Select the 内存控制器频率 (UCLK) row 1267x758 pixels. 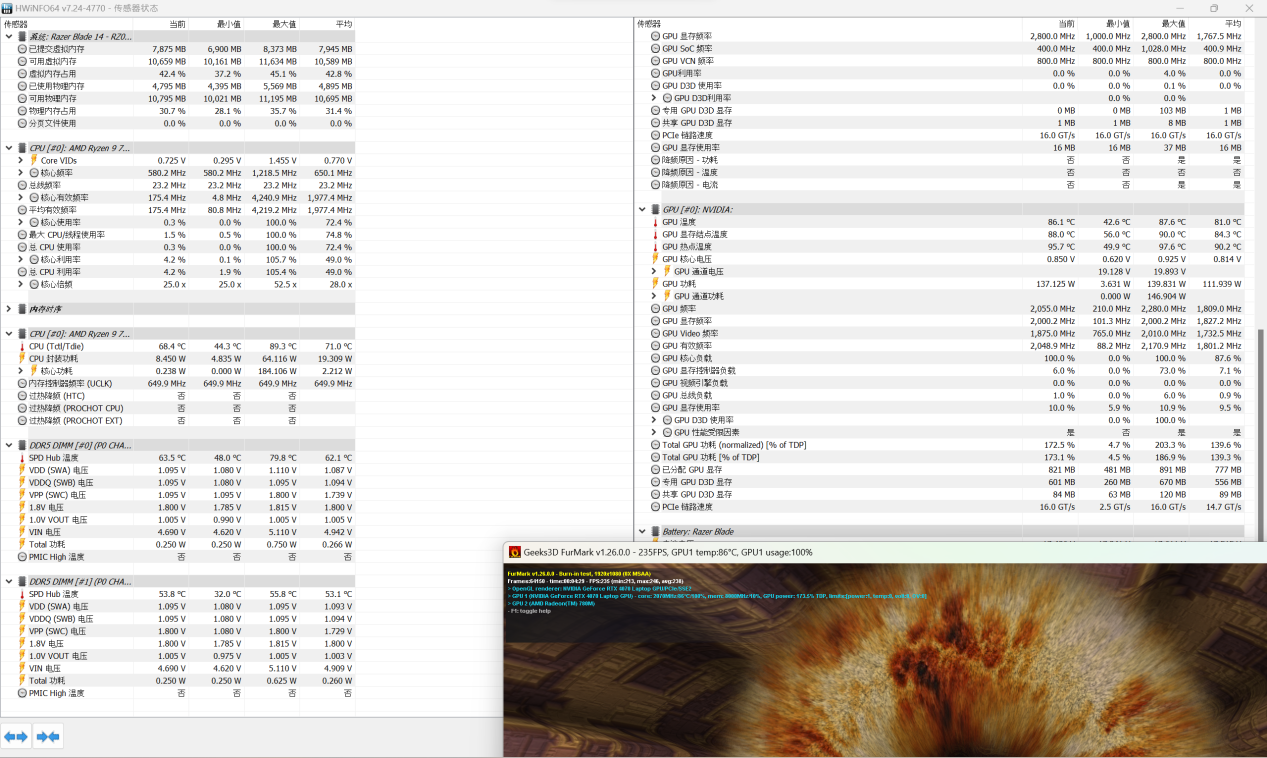click(178, 383)
